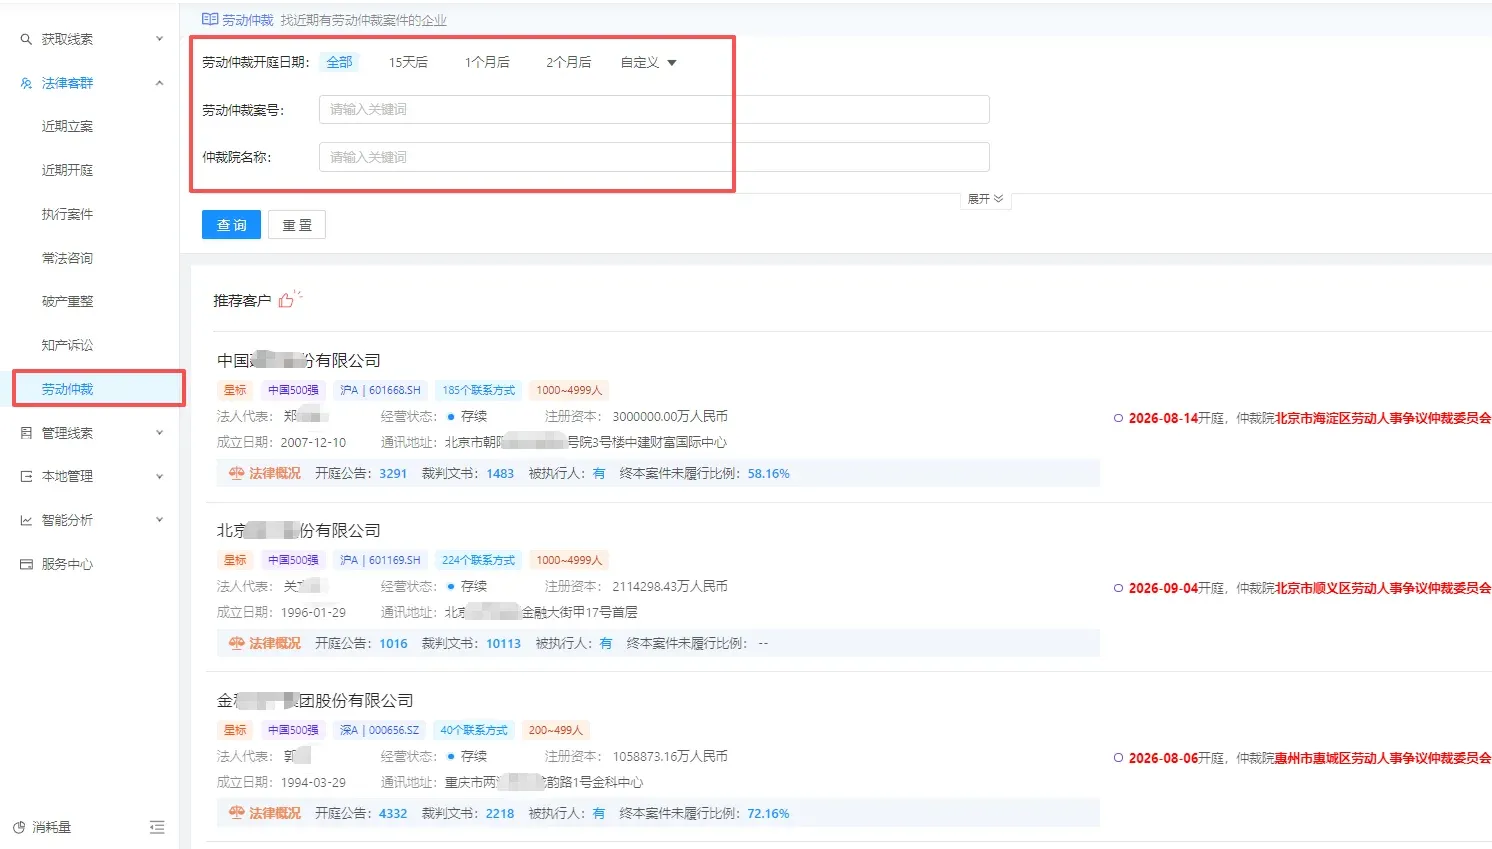The height and width of the screenshot is (849, 1492).
Task: Click the 法律客群 people icon in sidebar
Action: click(x=26, y=83)
